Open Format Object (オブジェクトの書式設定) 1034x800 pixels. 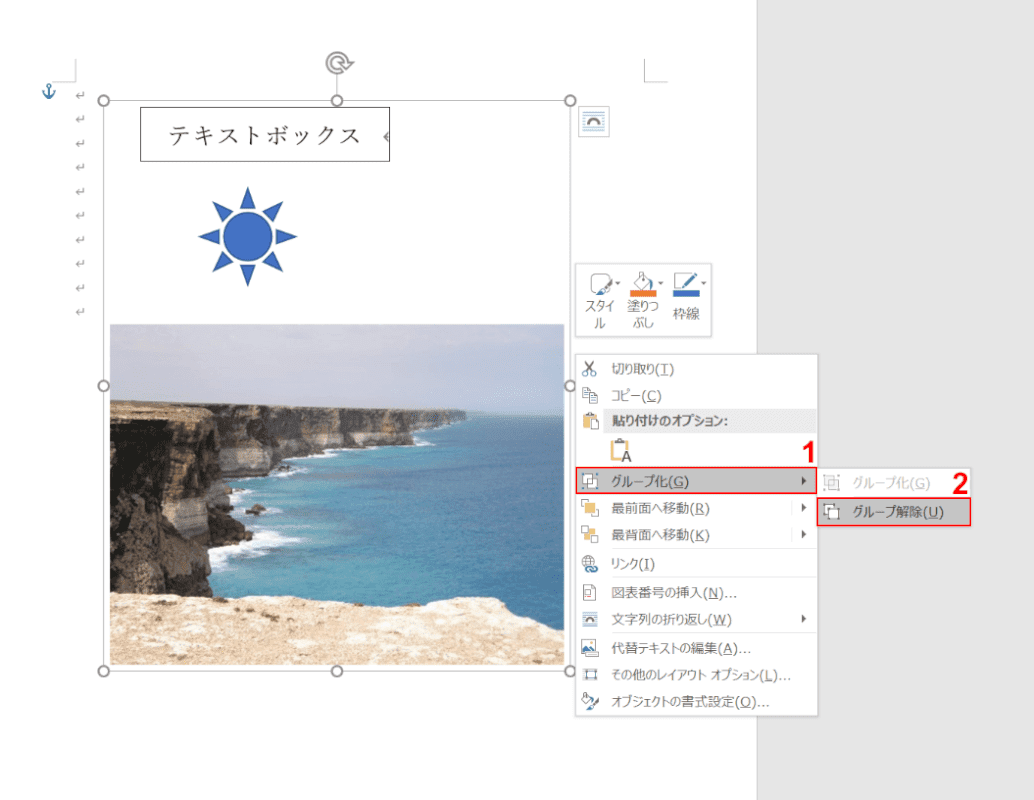[x=696, y=701]
